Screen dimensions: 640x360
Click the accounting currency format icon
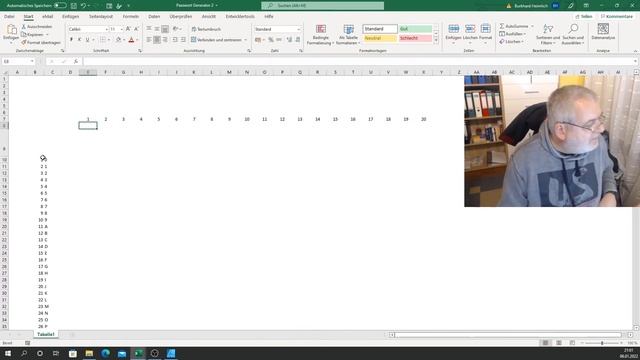(258, 40)
